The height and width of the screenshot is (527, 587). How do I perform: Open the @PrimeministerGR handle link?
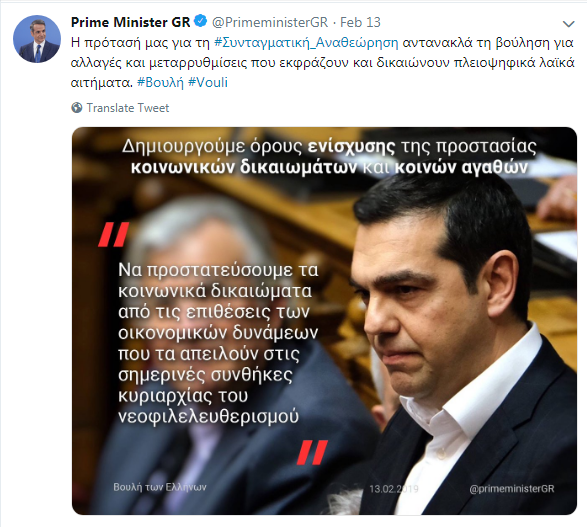coord(270,22)
